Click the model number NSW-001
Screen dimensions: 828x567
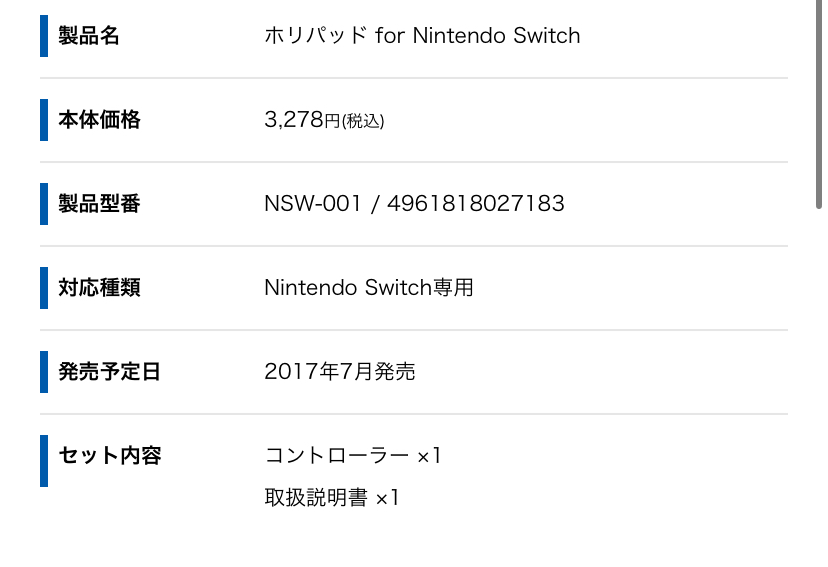[x=313, y=204]
